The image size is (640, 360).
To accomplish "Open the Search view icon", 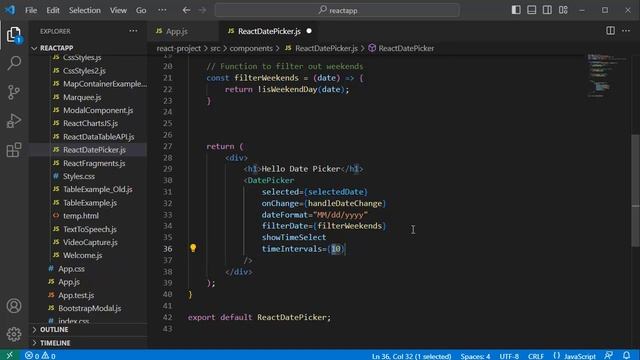I will click(x=14, y=63).
